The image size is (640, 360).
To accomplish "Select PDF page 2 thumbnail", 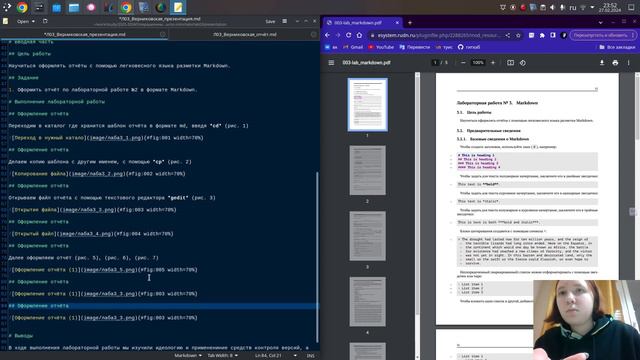I will click(367, 170).
